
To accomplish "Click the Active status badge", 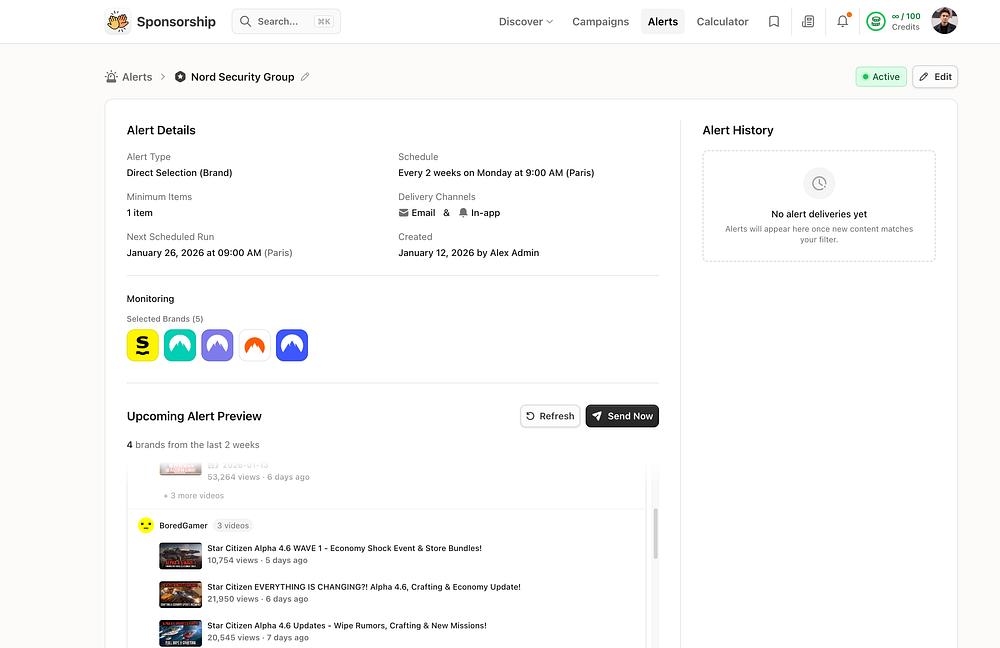I will (881, 77).
